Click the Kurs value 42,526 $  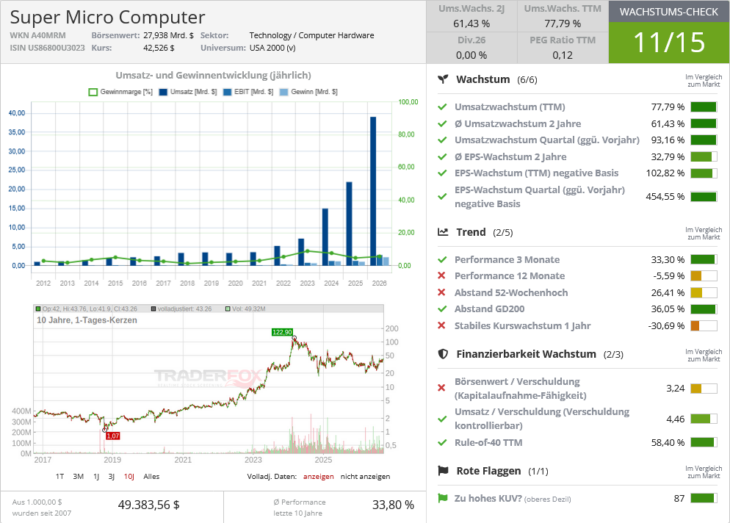pos(159,48)
